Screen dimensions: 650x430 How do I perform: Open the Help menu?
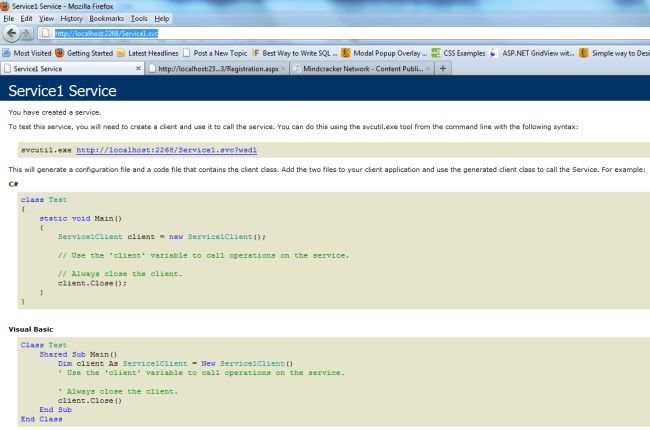[162, 19]
